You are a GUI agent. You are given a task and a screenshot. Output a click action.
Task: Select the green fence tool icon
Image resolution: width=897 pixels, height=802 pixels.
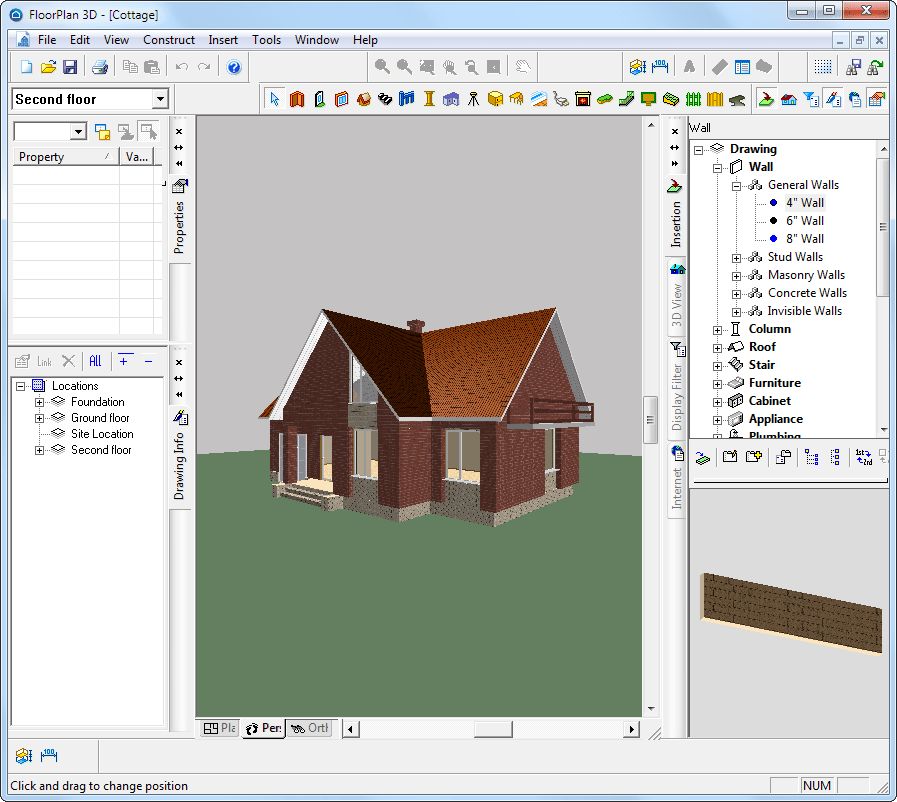pyautogui.click(x=693, y=99)
